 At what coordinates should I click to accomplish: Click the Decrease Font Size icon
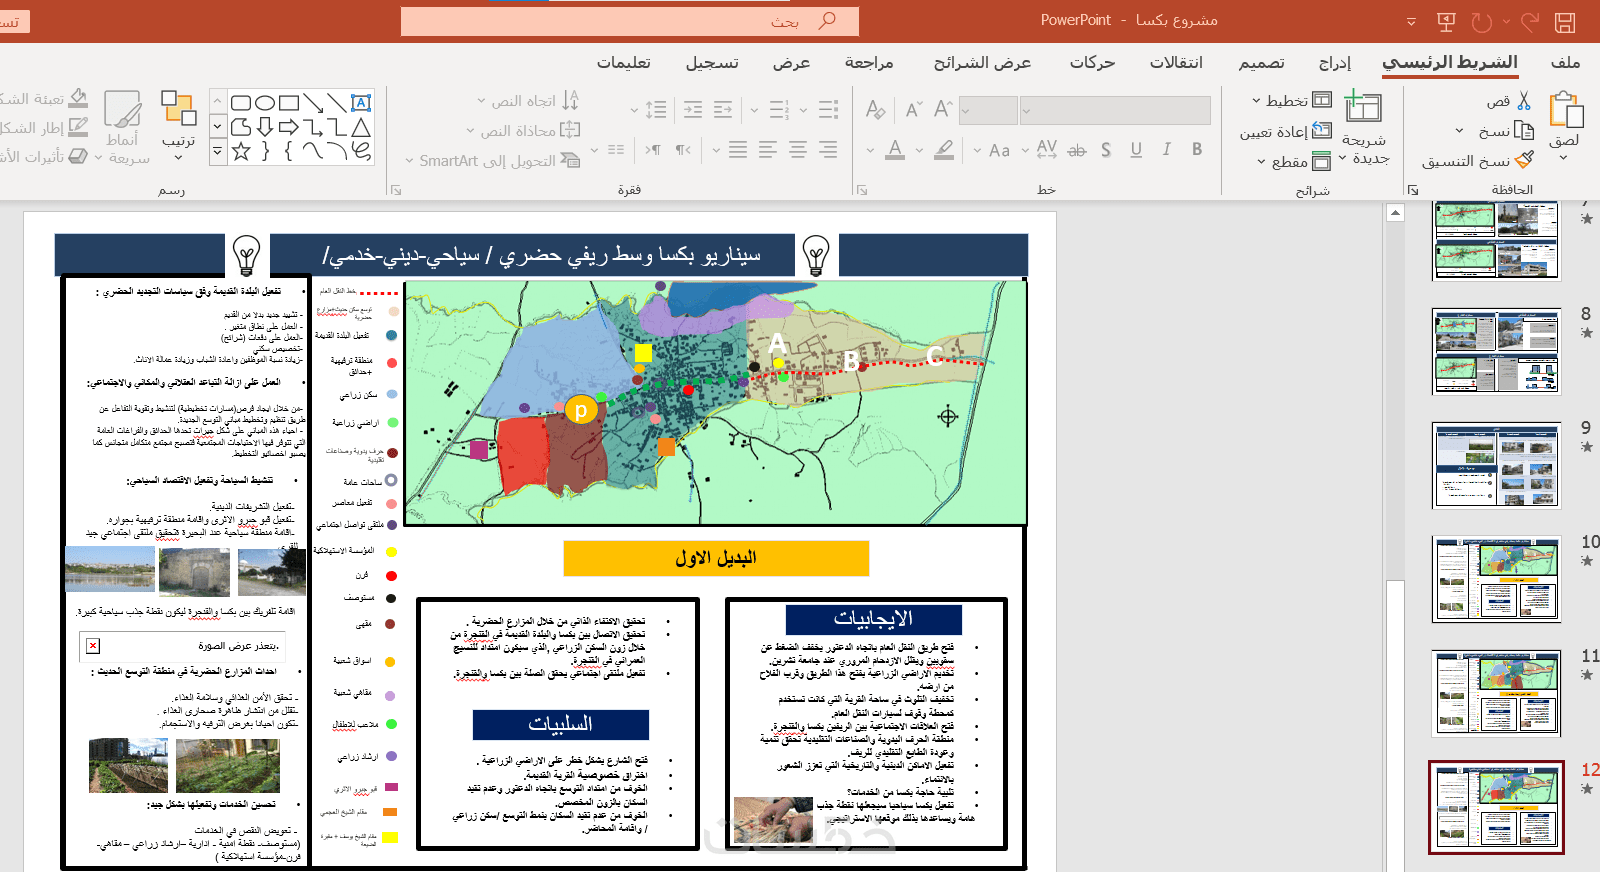point(914,109)
